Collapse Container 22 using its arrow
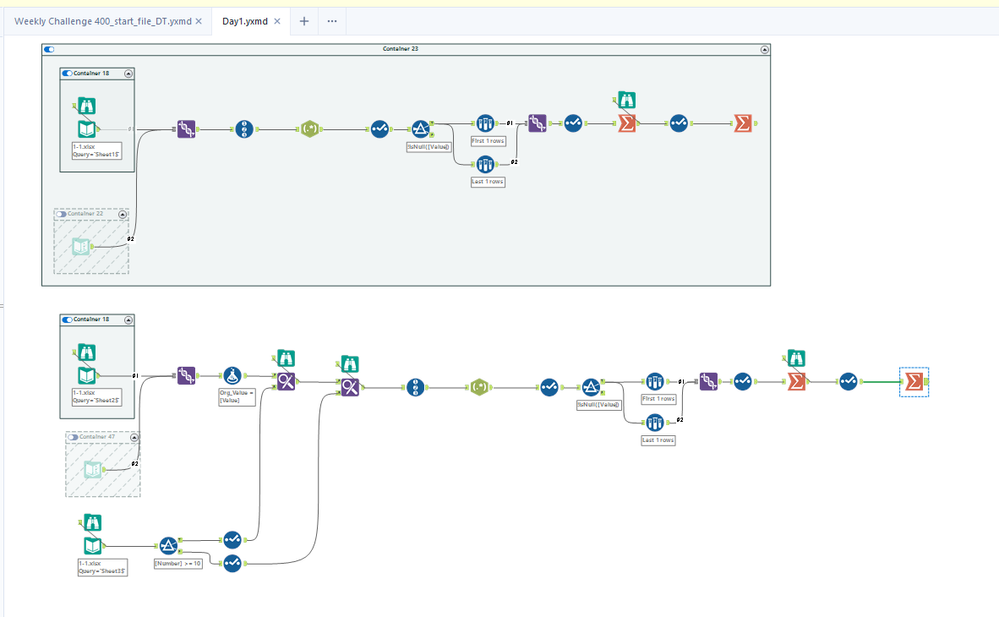The width and height of the screenshot is (999, 617). tap(122, 214)
